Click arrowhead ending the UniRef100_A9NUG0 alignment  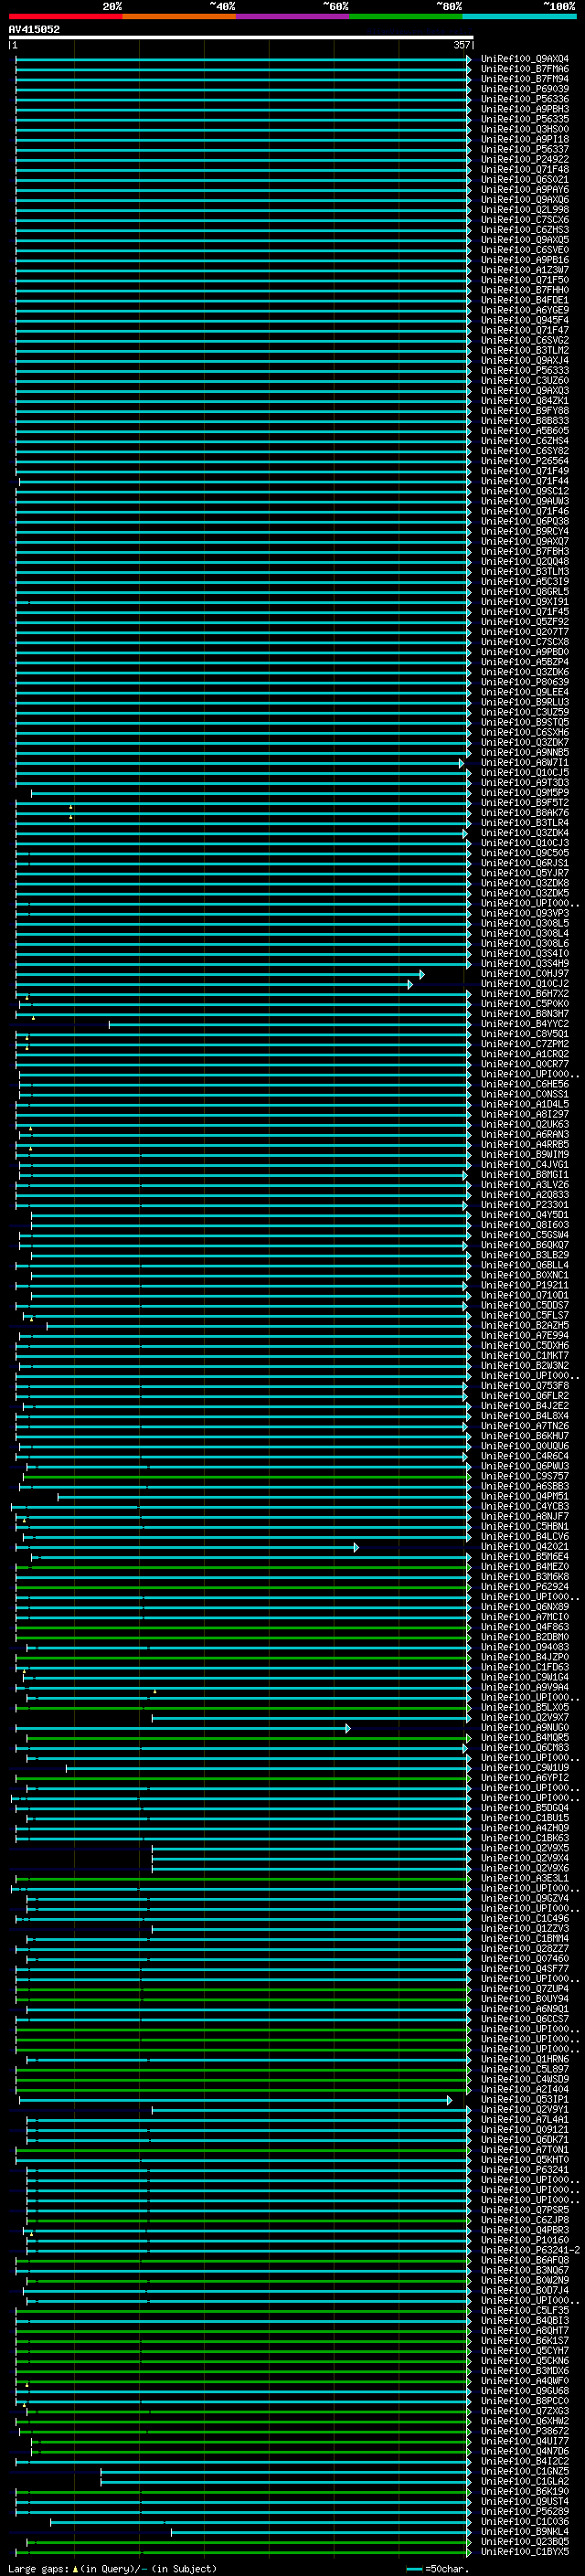tap(348, 1728)
